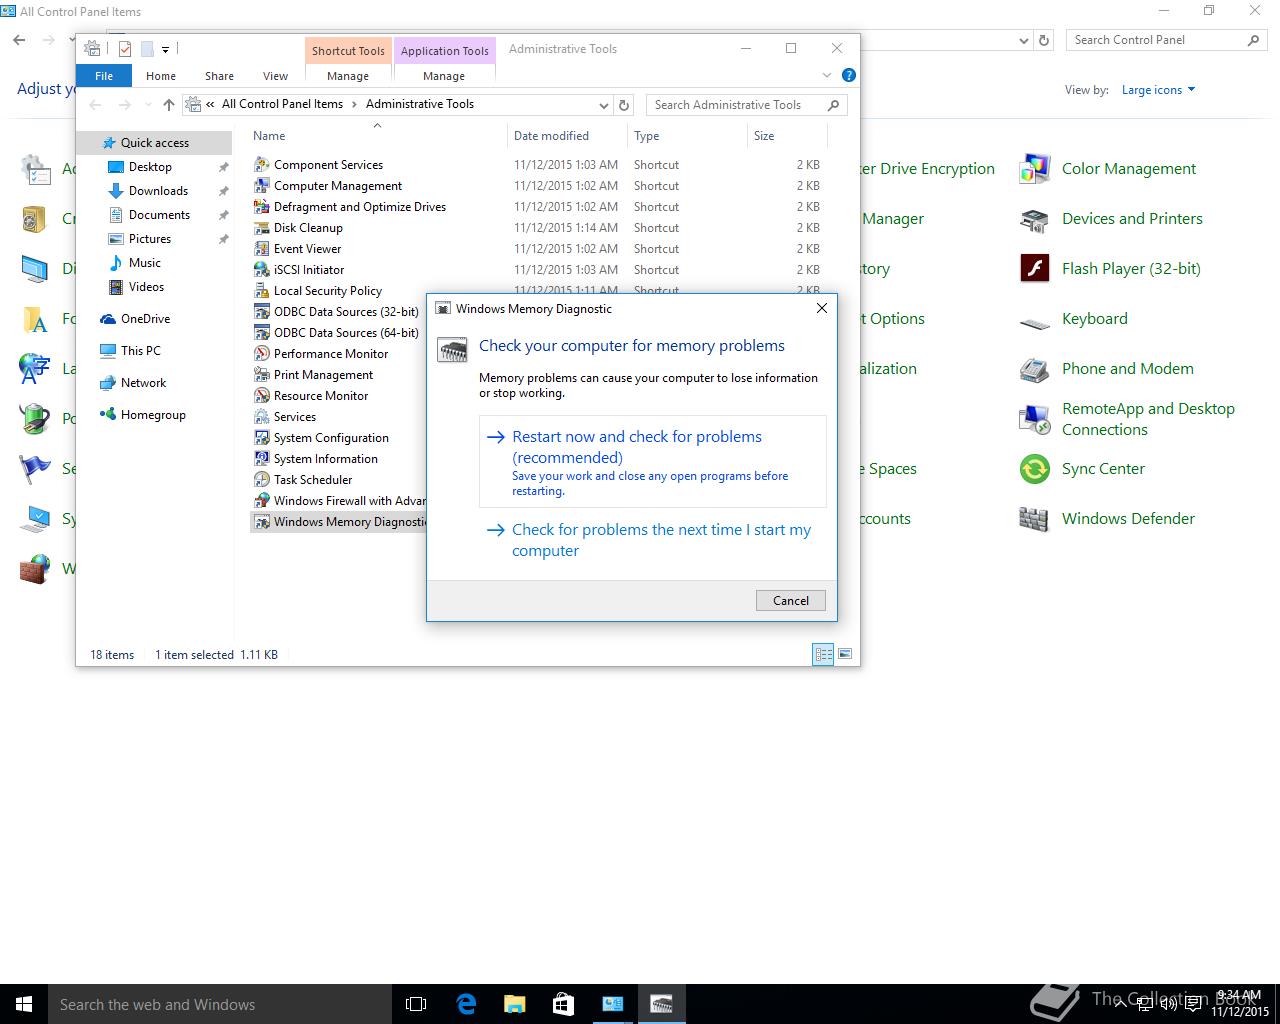Choose Restart now and check for problems
This screenshot has height=1024, width=1280.
point(636,447)
